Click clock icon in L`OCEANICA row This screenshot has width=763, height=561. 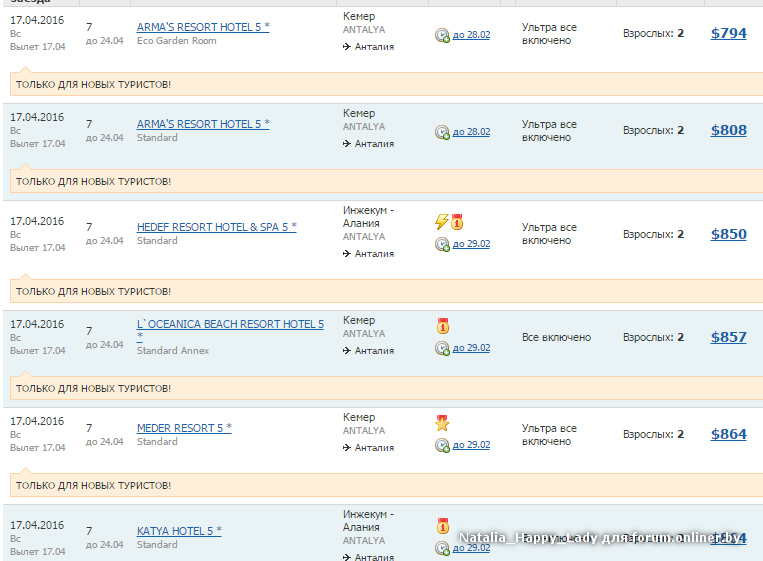[442, 348]
